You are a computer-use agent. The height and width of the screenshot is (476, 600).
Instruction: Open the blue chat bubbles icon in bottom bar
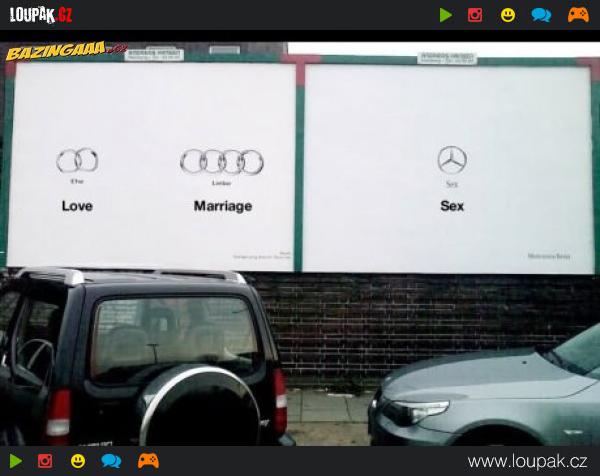111,461
